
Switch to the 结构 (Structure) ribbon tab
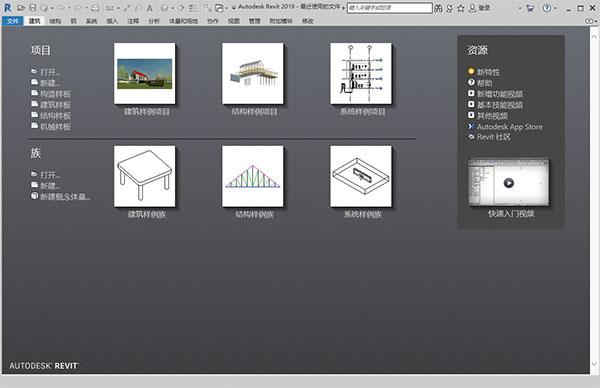[55, 21]
